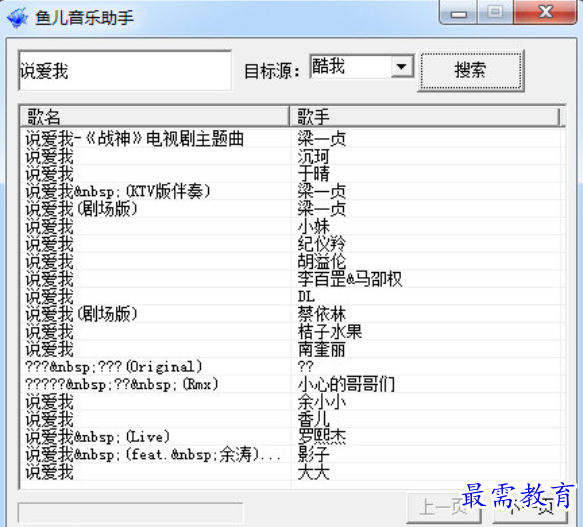This screenshot has height=527, width=583.
Task: Click the 上一页 previous page button
Action: point(444,508)
